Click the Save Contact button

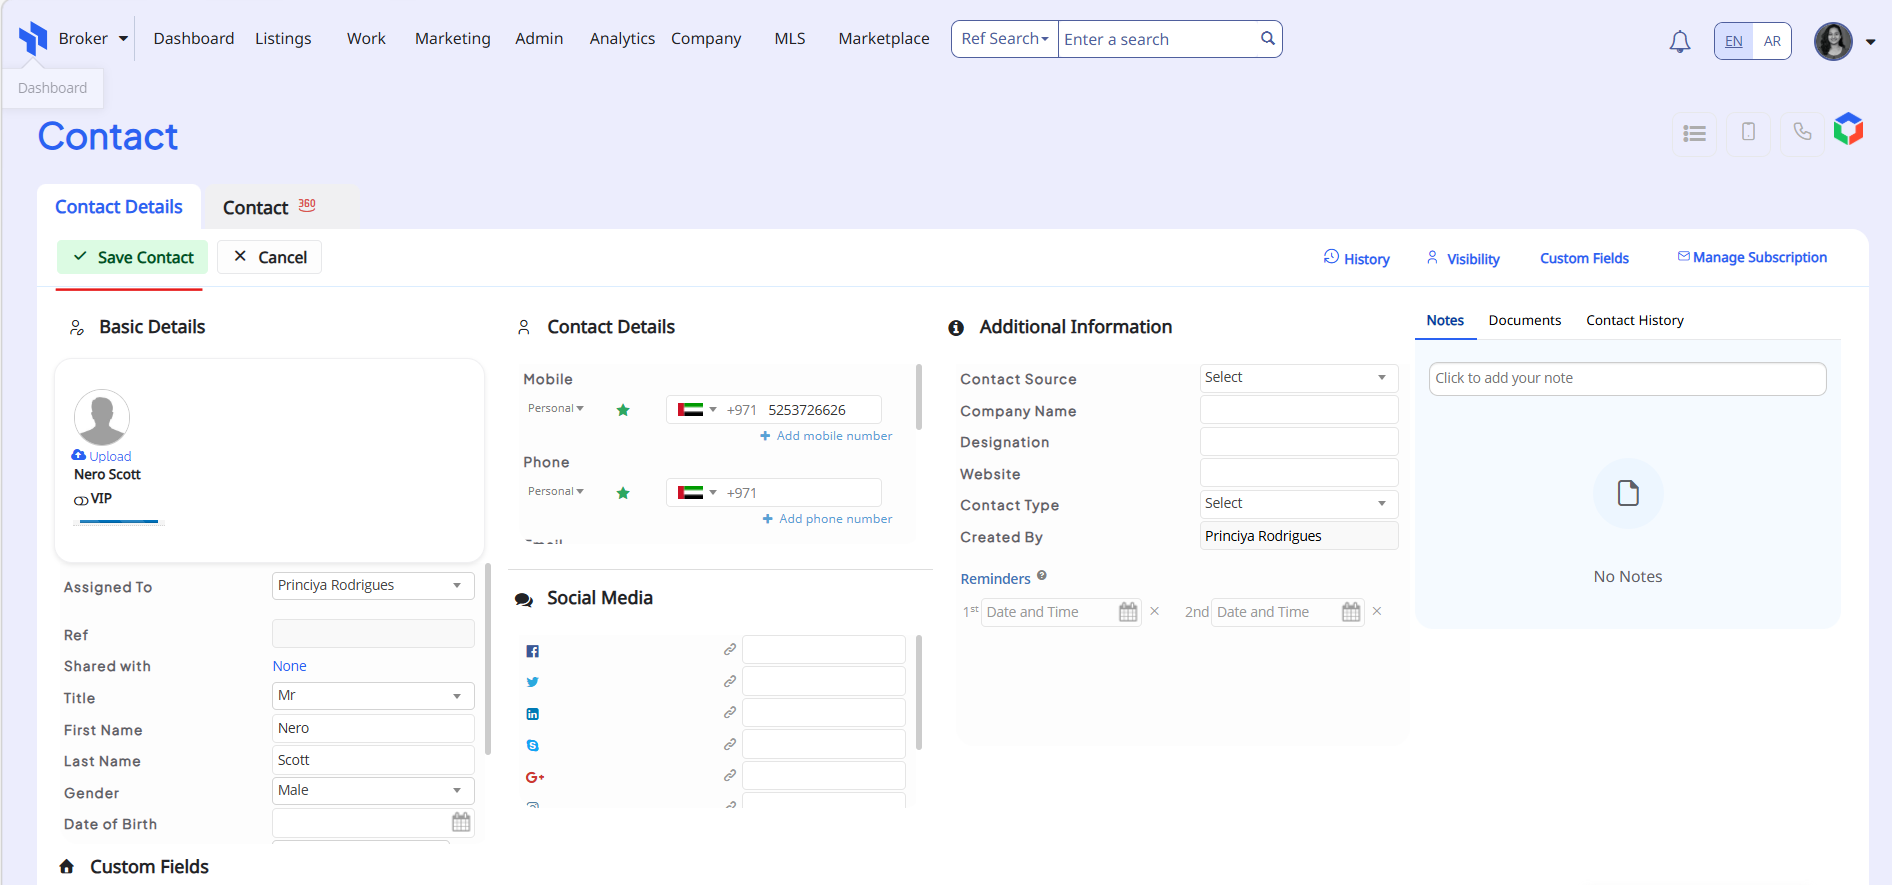[x=133, y=257]
